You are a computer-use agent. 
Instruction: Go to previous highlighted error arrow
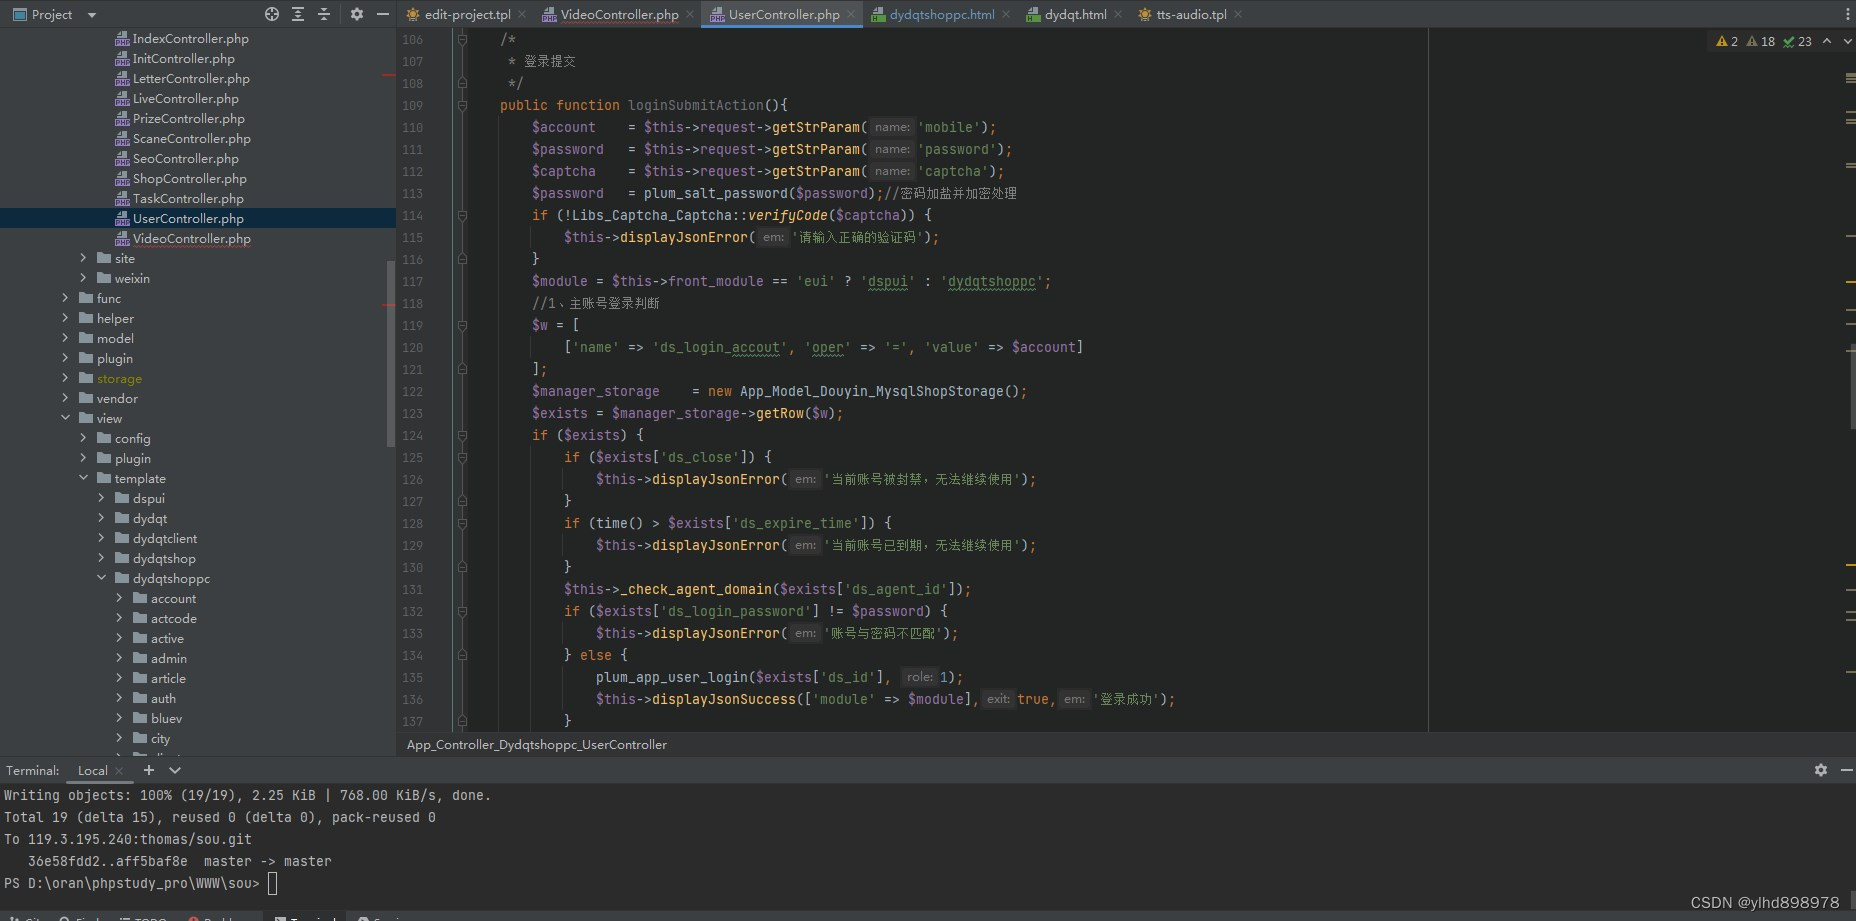[1827, 41]
